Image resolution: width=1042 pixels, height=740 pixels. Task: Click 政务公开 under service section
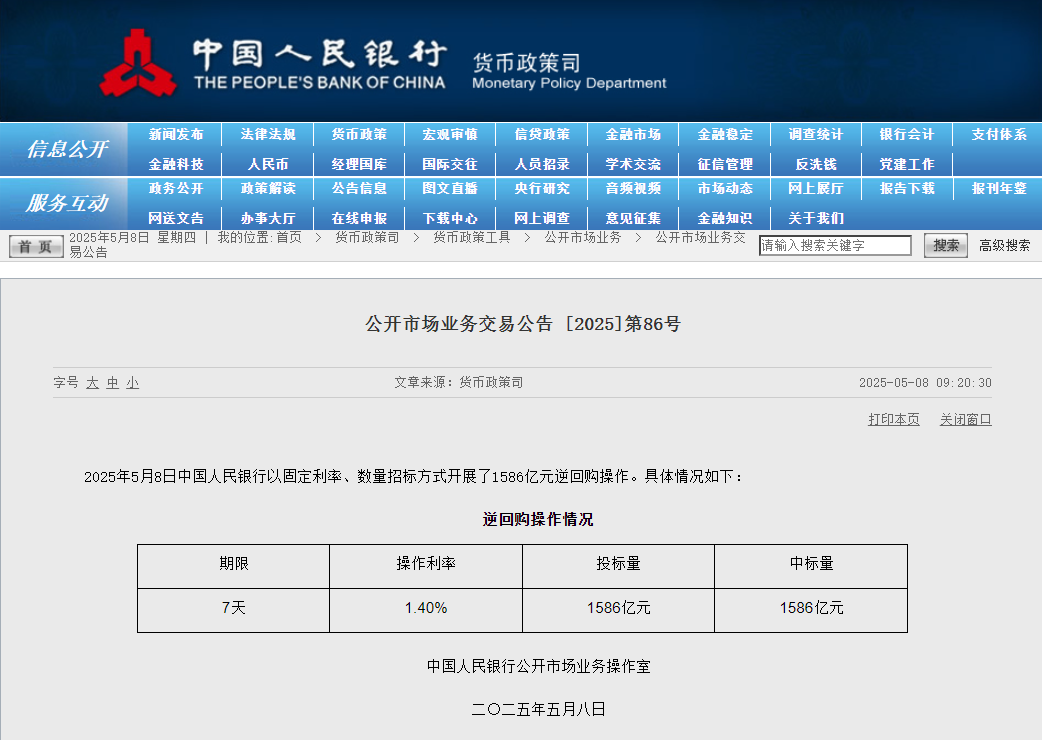[176, 189]
